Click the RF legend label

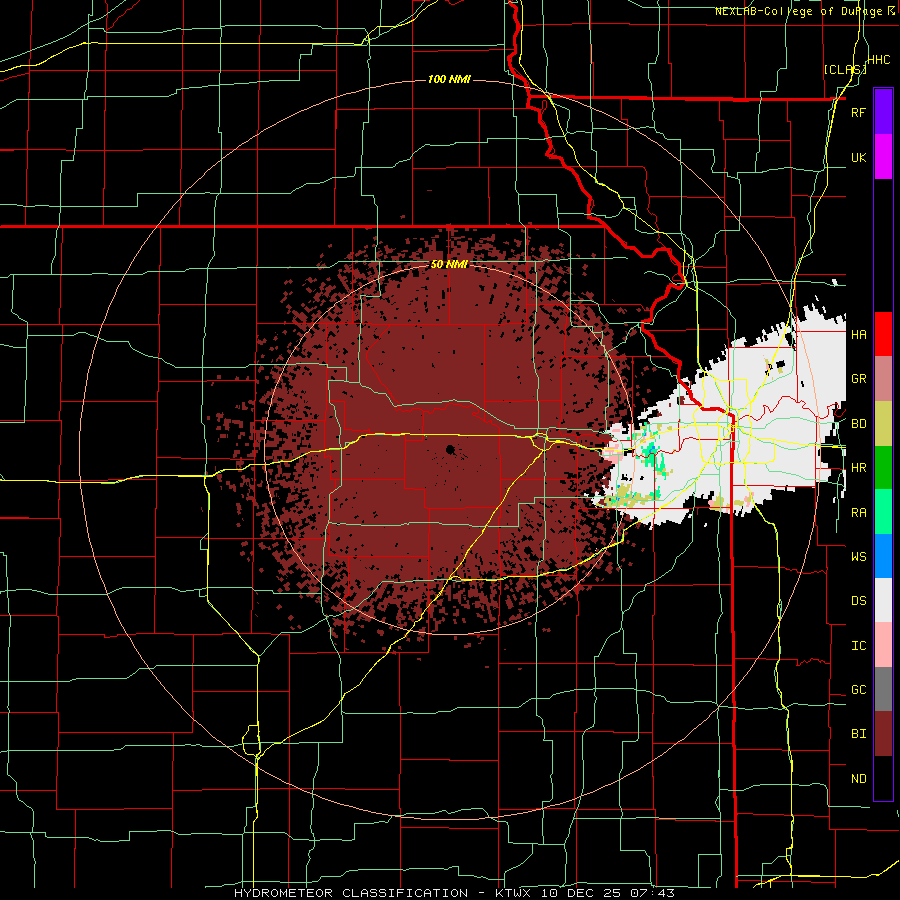[x=858, y=112]
